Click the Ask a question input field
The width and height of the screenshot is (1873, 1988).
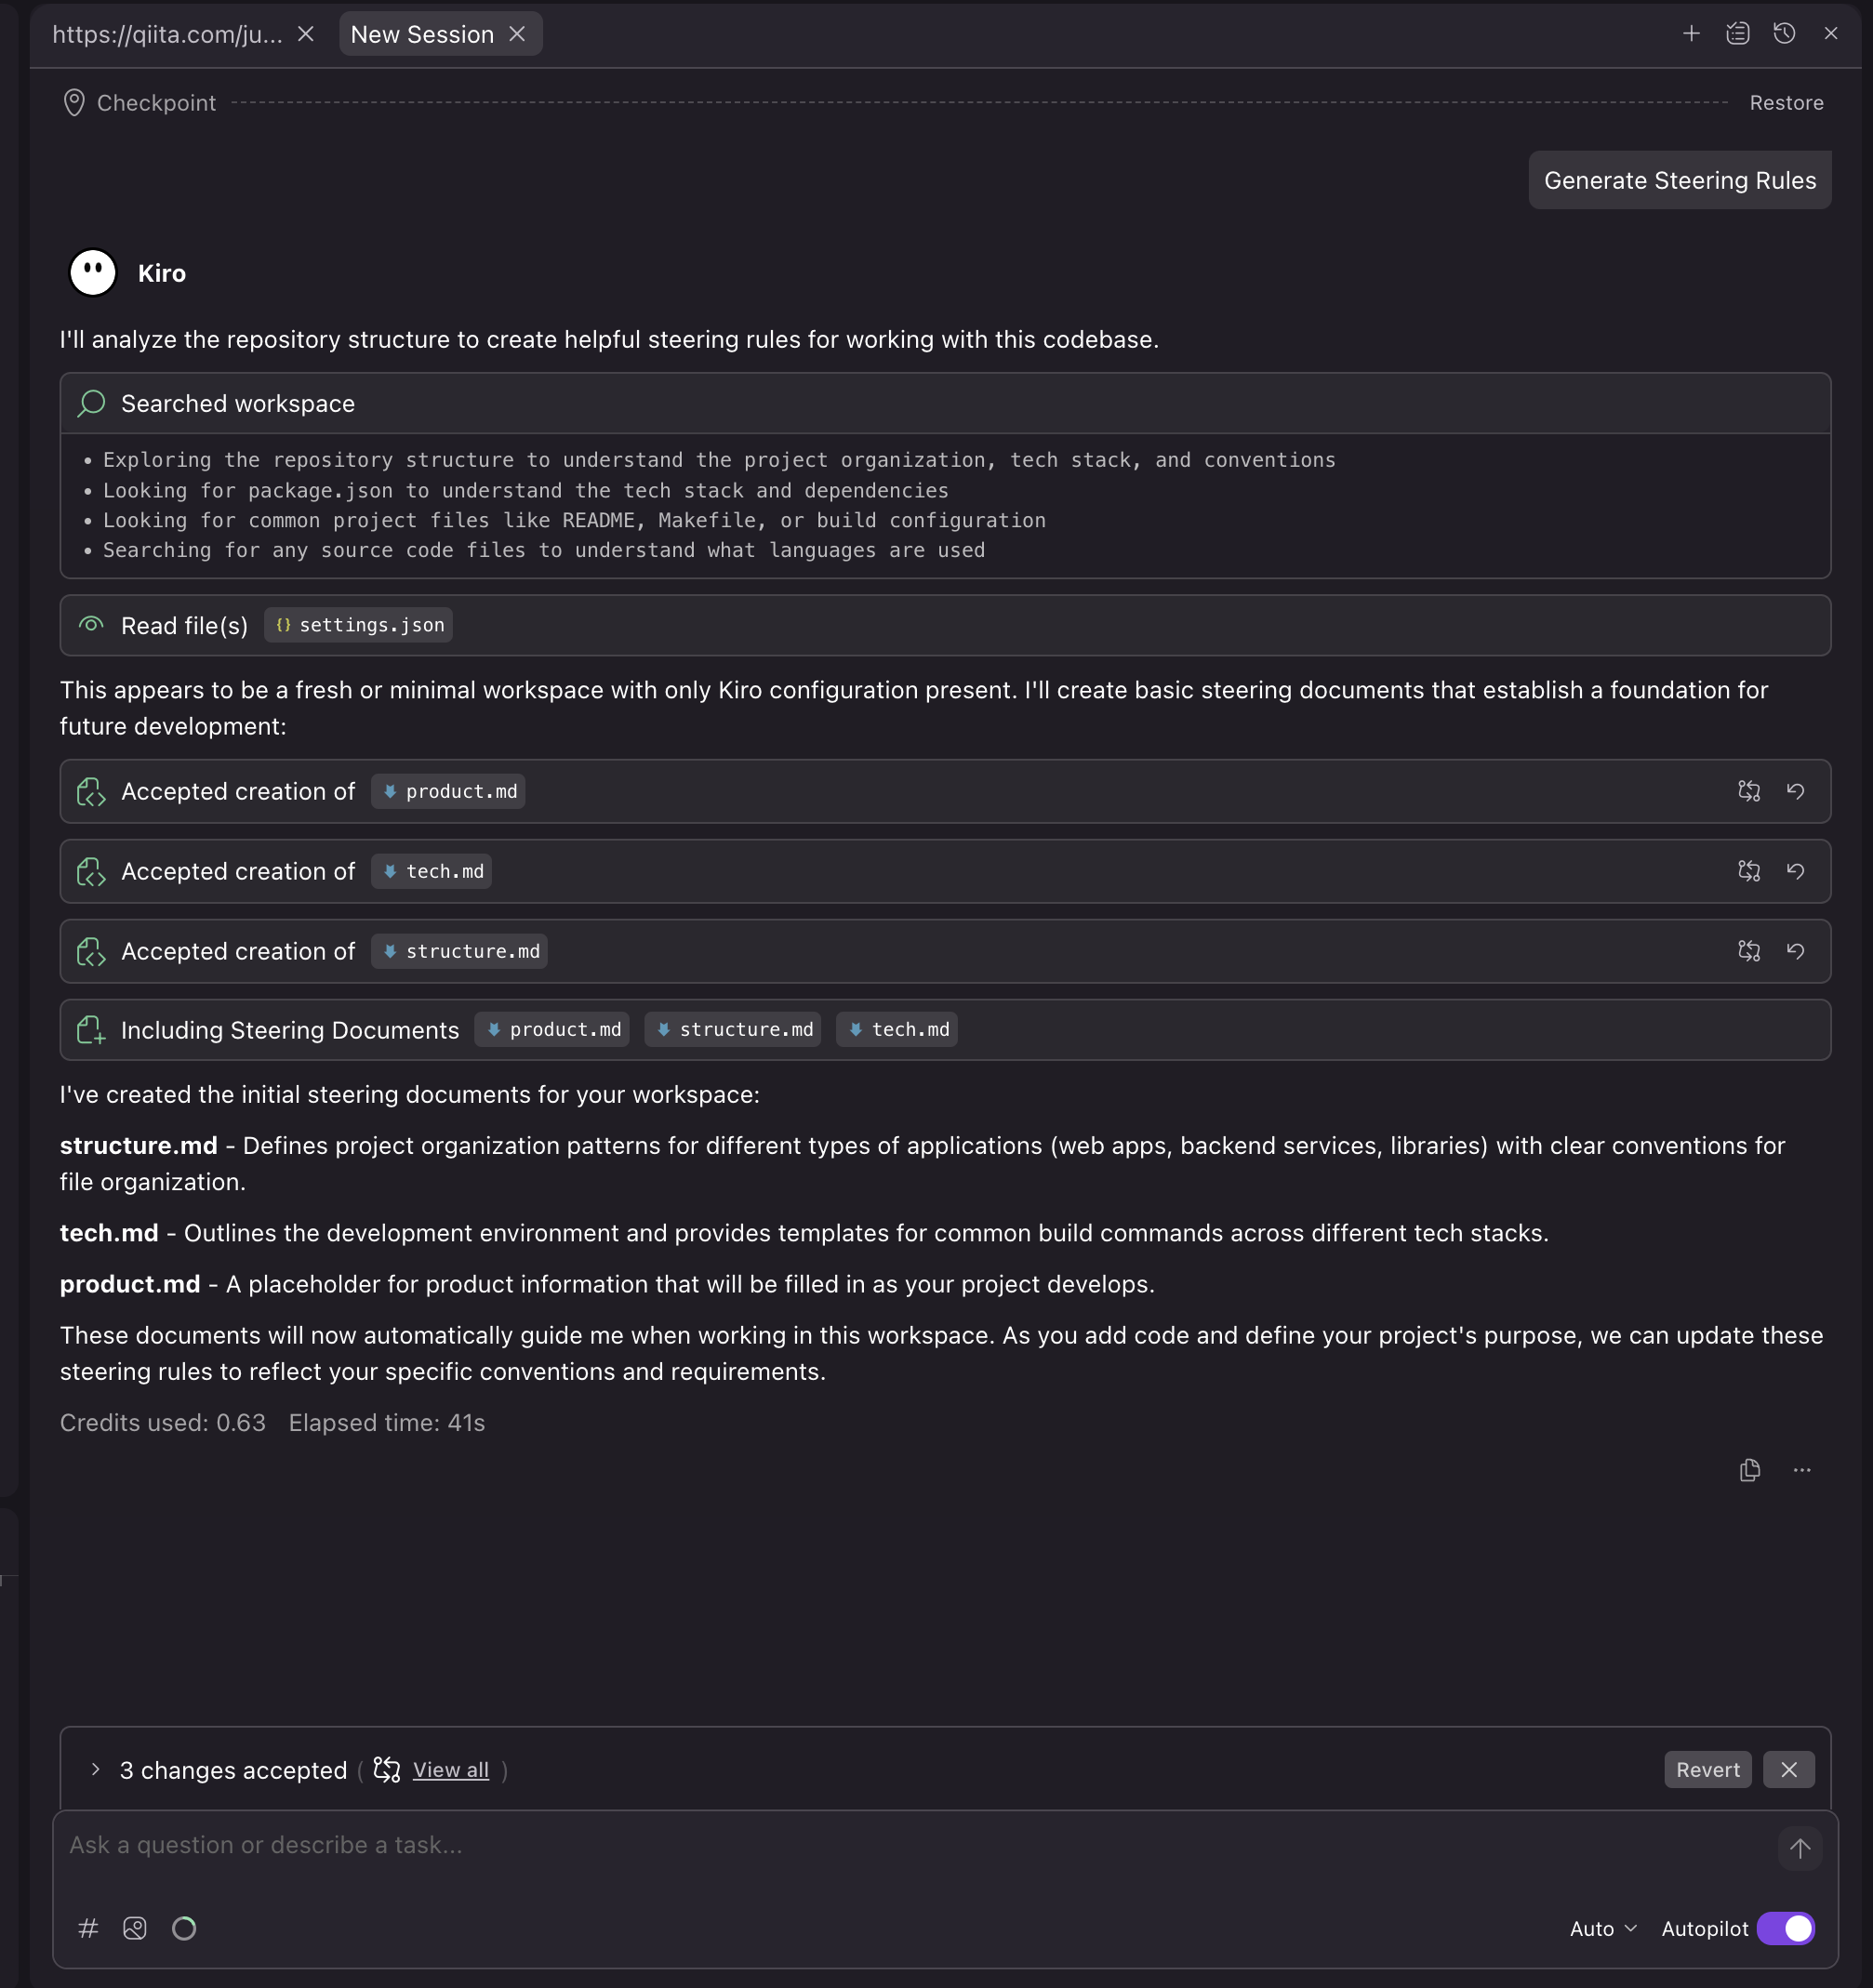tap(900, 1845)
